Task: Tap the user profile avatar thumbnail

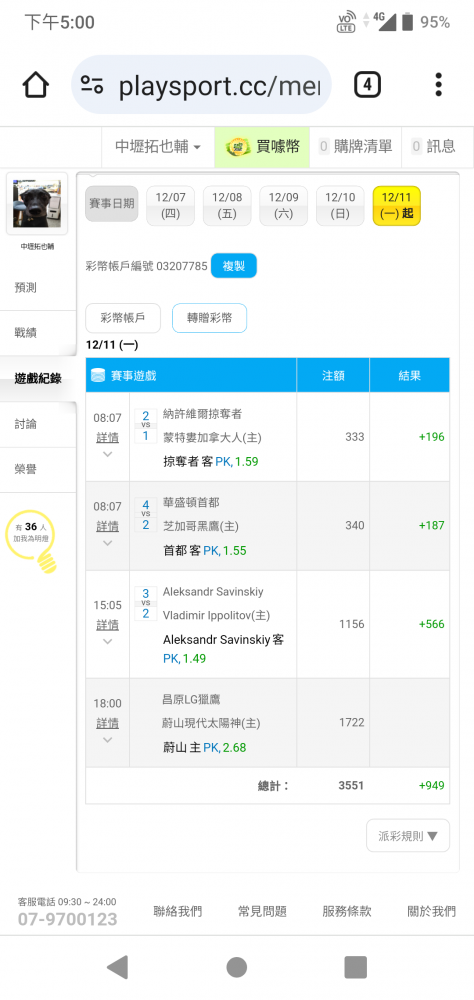Action: pos(37,203)
